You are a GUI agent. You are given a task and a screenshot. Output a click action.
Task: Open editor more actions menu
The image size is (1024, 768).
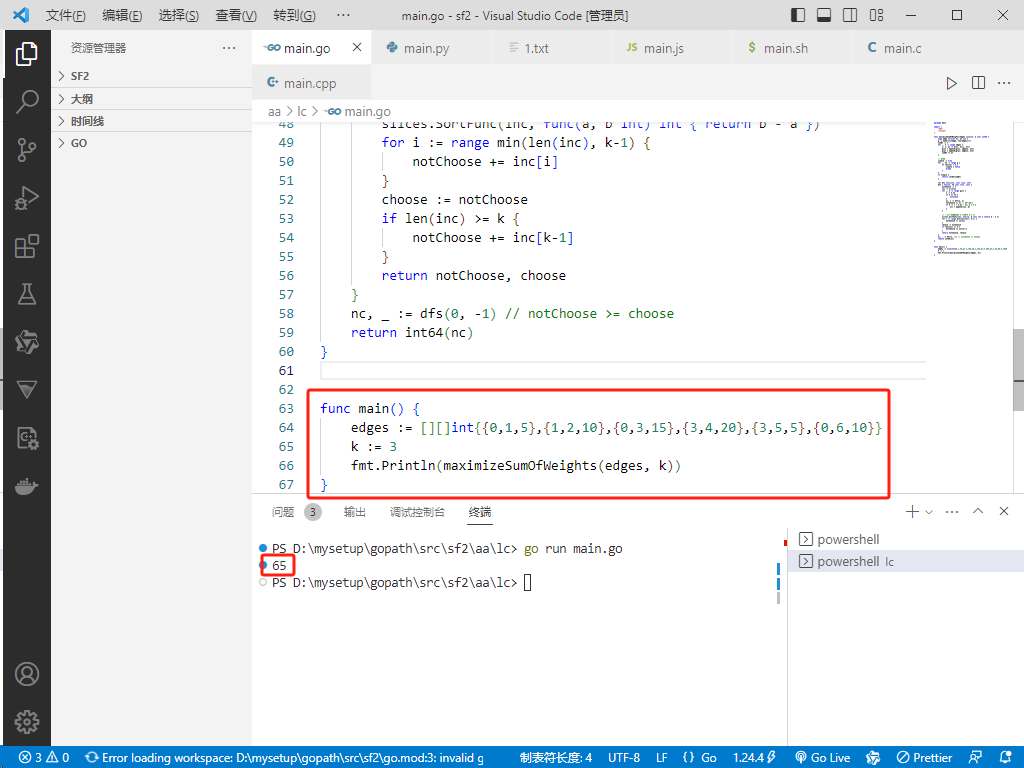click(x=1004, y=83)
